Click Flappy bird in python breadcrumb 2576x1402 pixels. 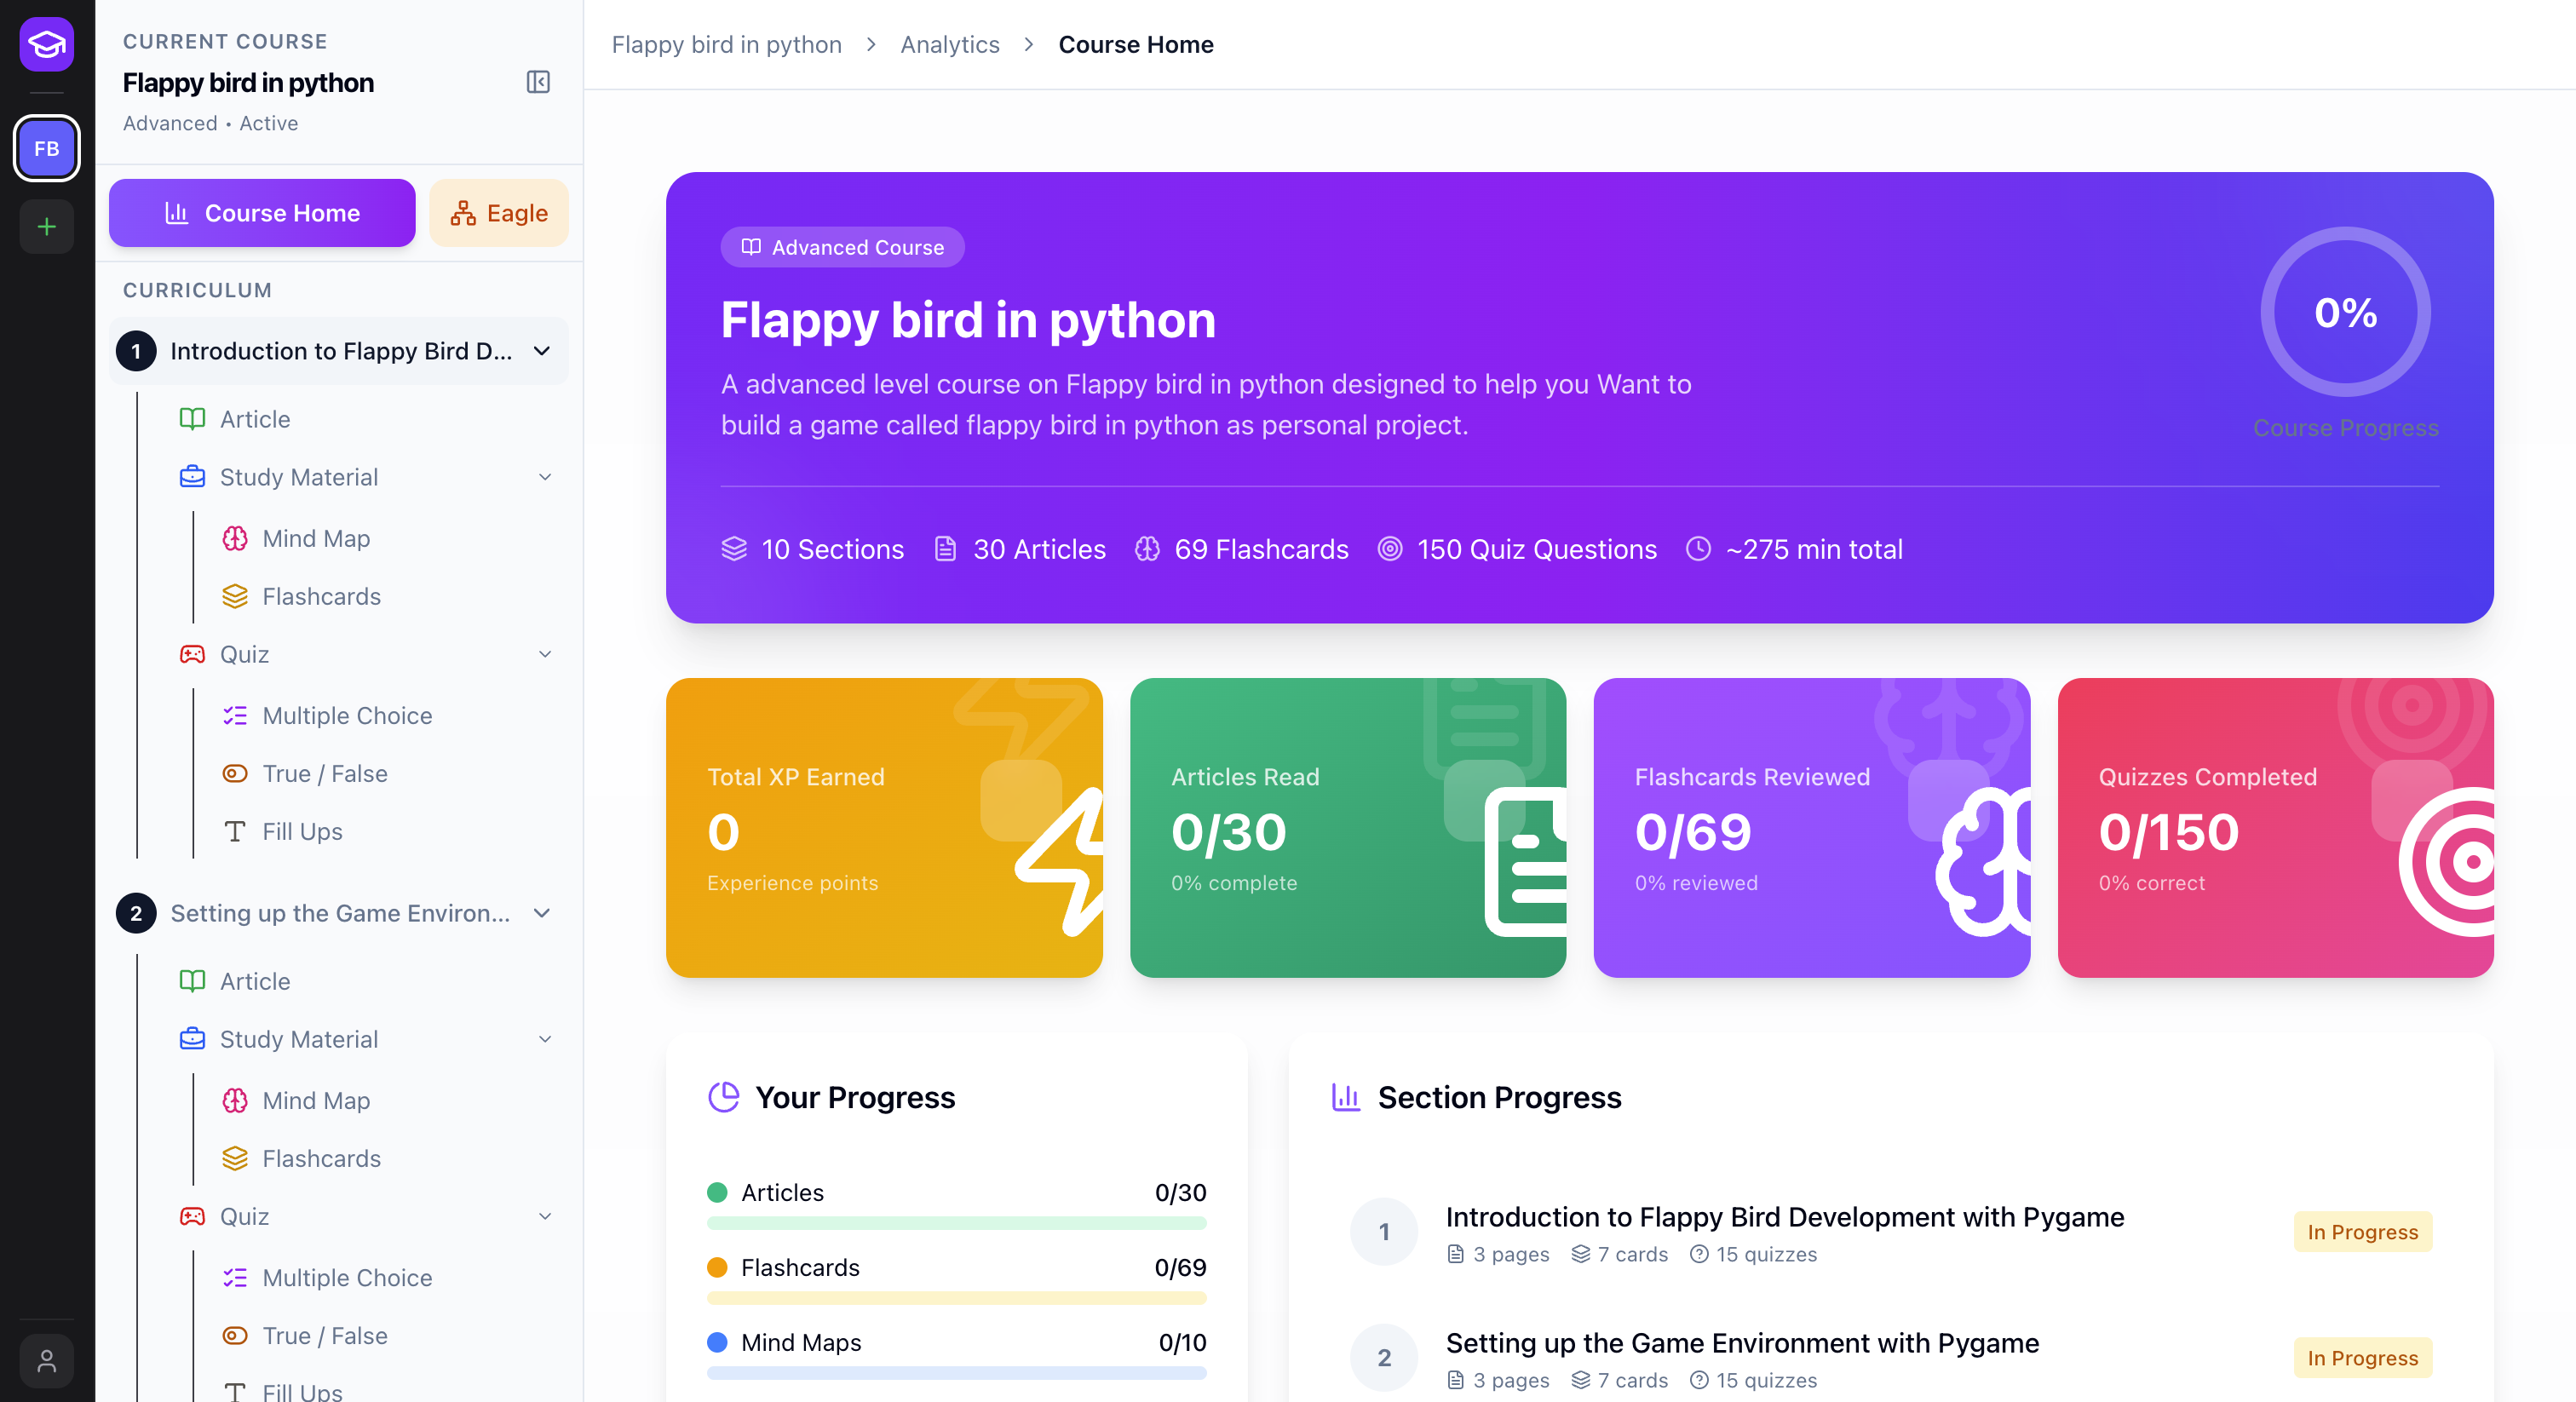[726, 45]
